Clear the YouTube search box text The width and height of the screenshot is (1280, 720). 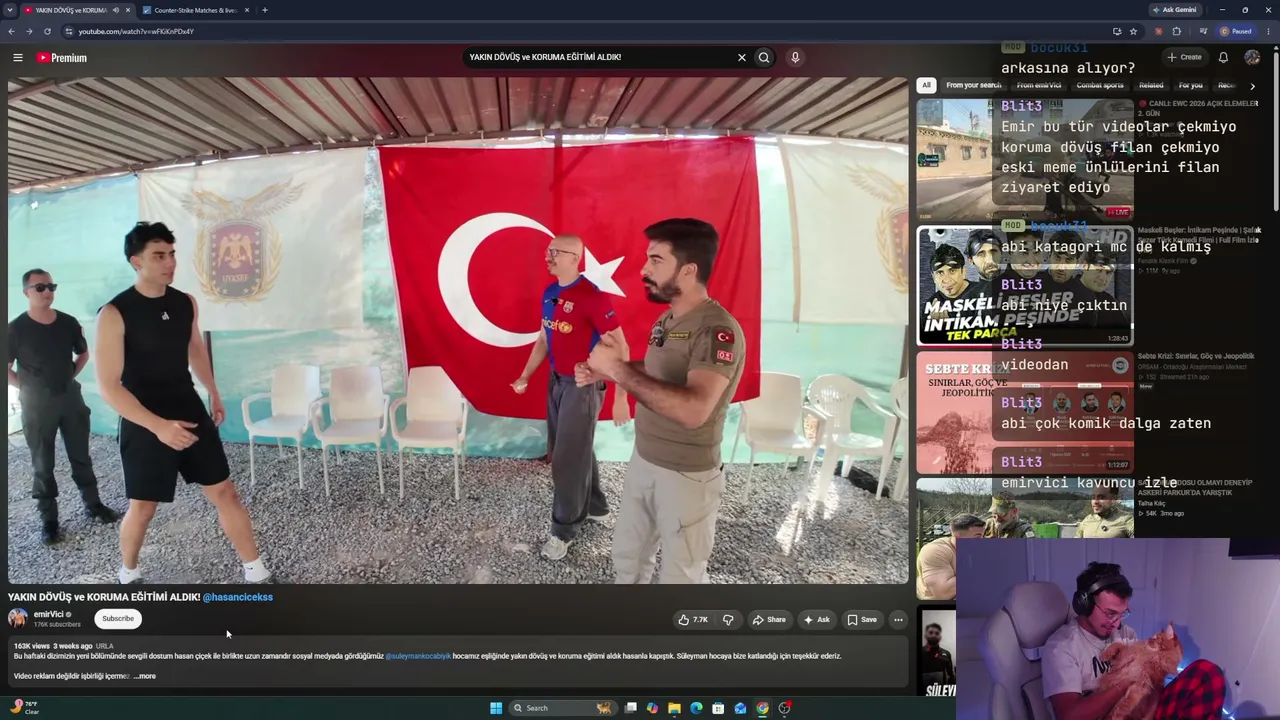[742, 58]
